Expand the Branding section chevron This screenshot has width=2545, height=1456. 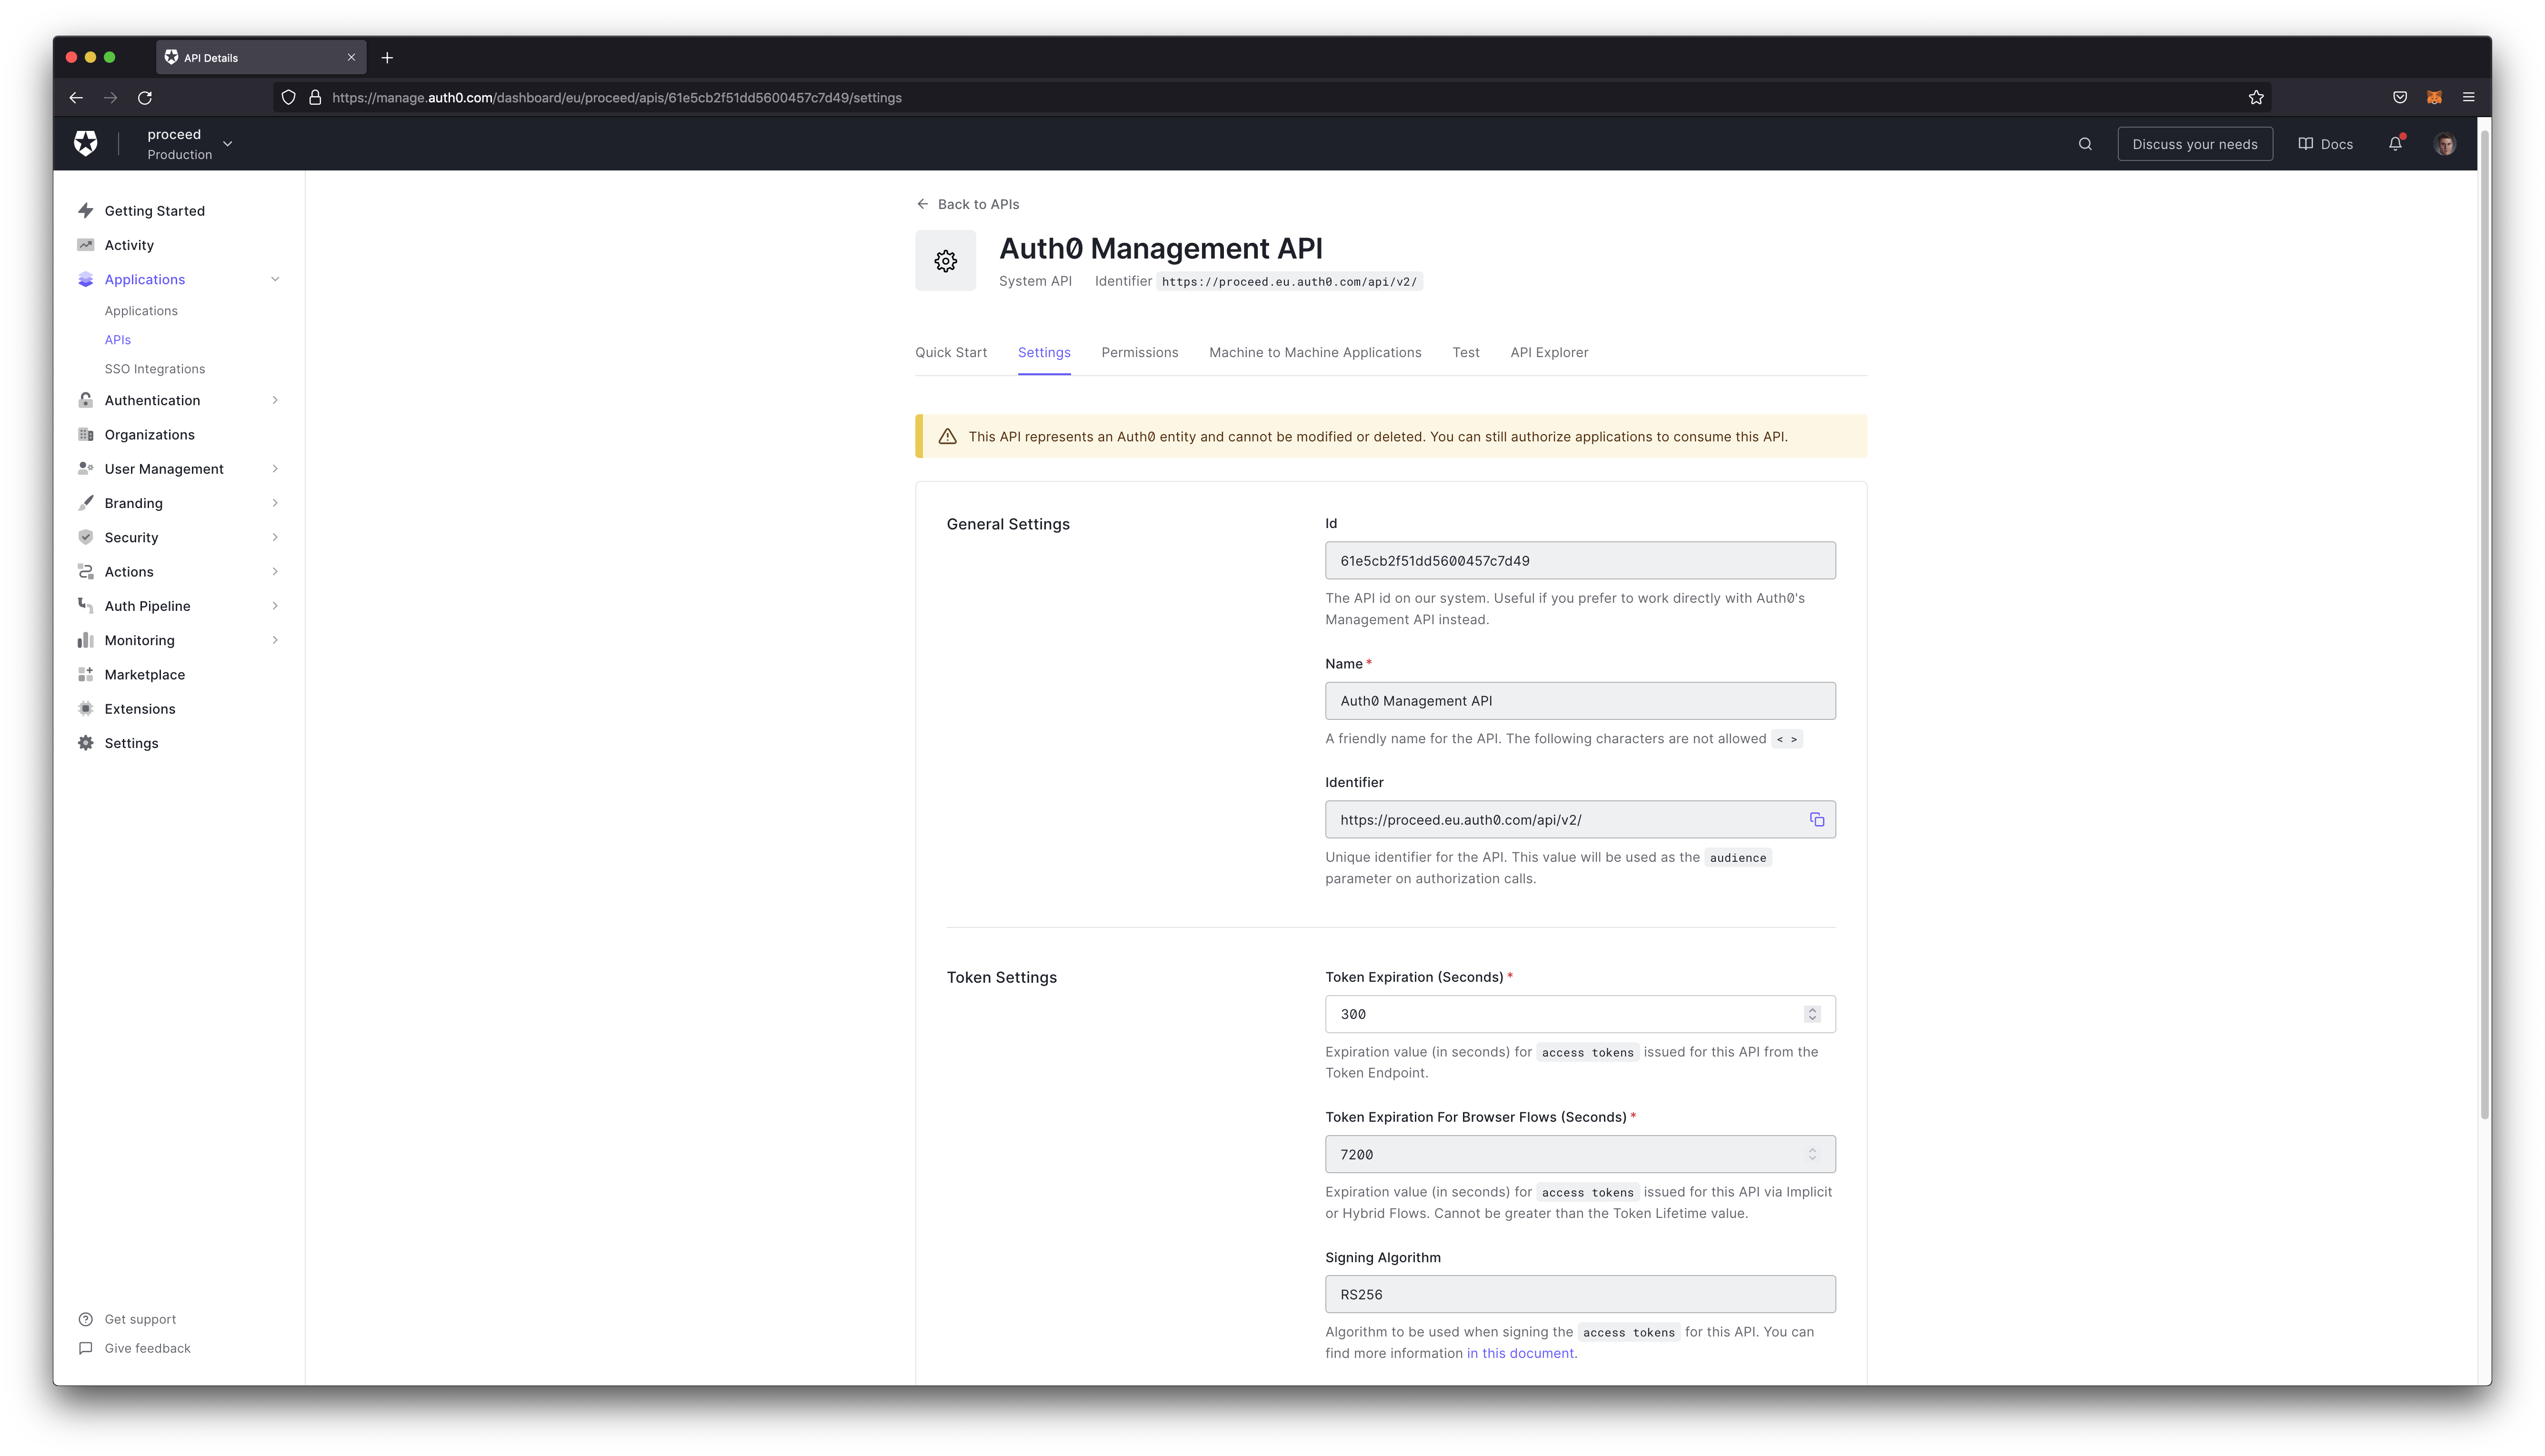click(x=275, y=503)
